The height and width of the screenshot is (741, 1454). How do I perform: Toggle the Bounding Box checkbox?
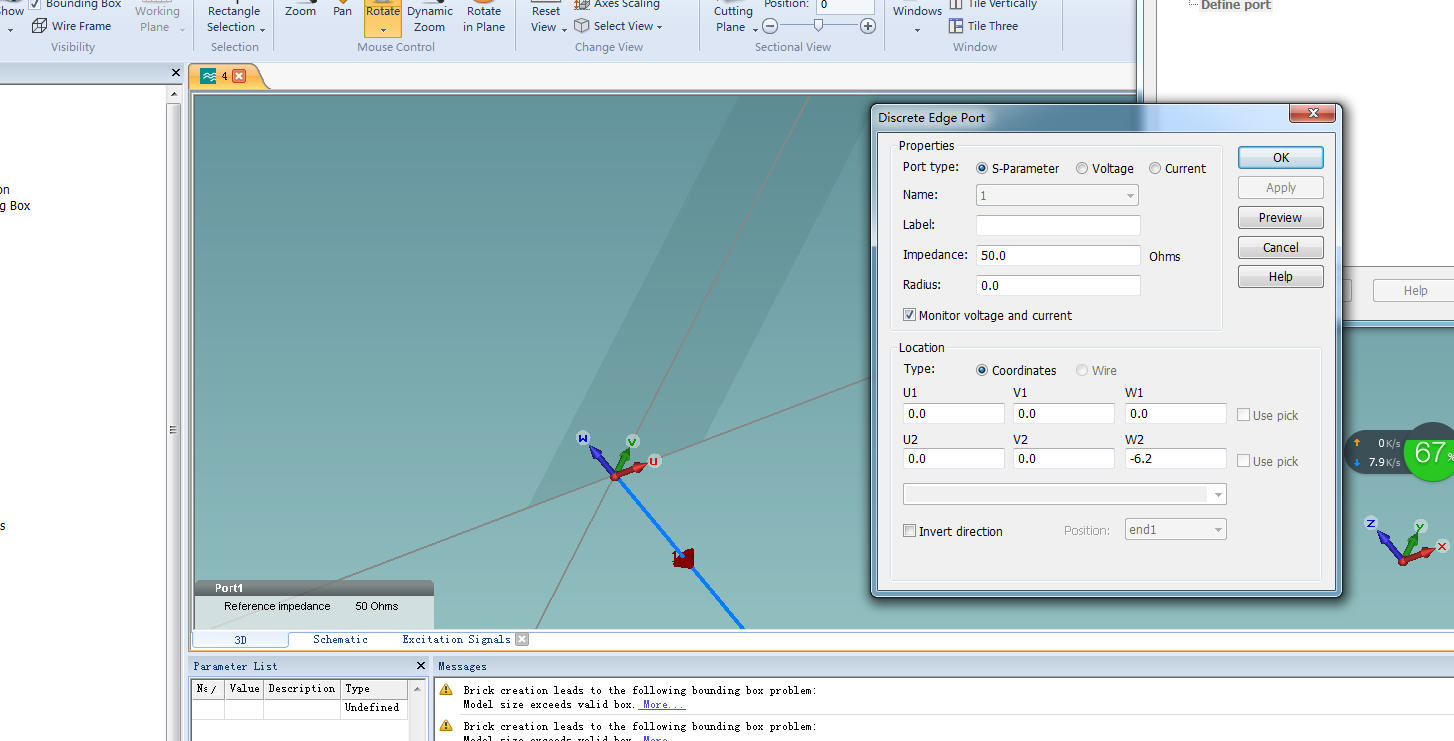(36, 4)
